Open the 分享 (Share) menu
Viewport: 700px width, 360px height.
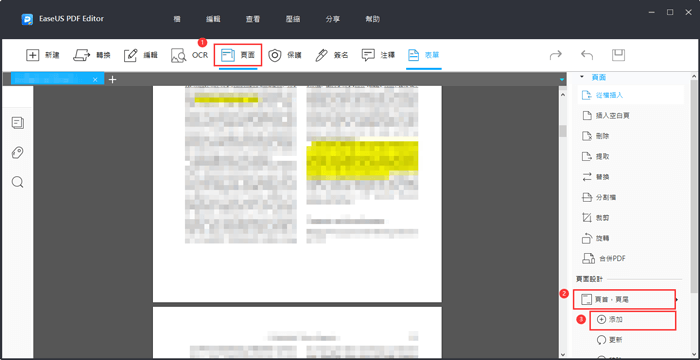click(x=333, y=19)
